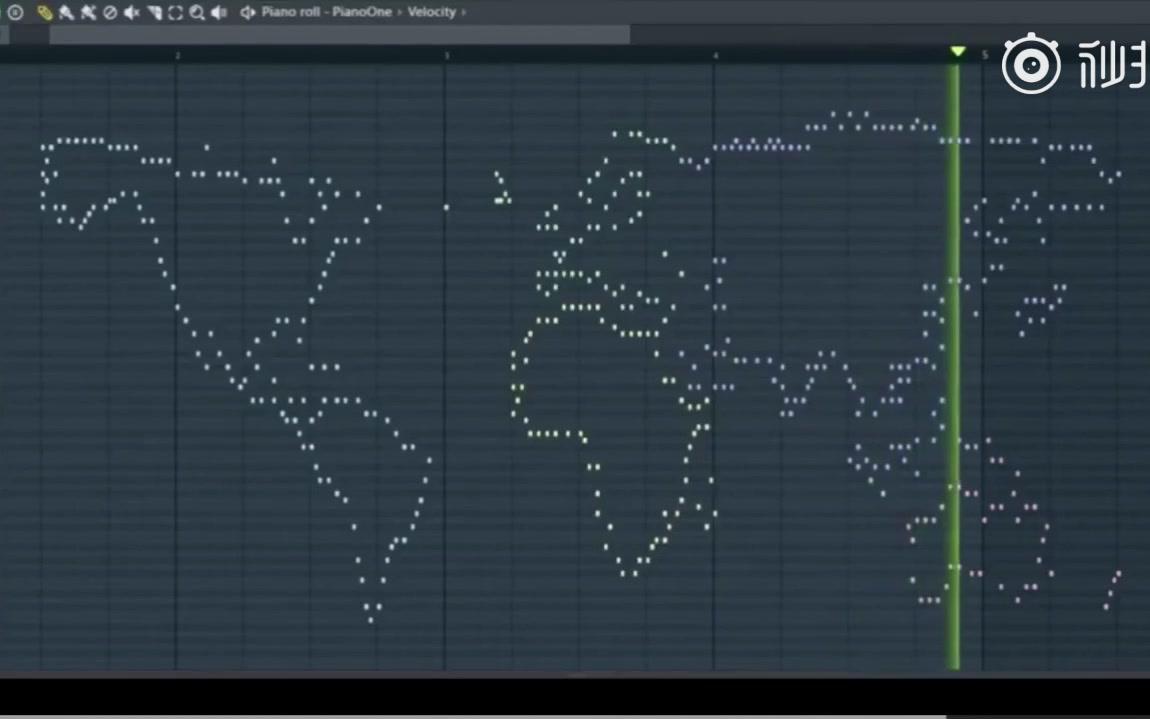The height and width of the screenshot is (719, 1150).
Task: Click the green playhead marker triangle
Action: pos(957,51)
